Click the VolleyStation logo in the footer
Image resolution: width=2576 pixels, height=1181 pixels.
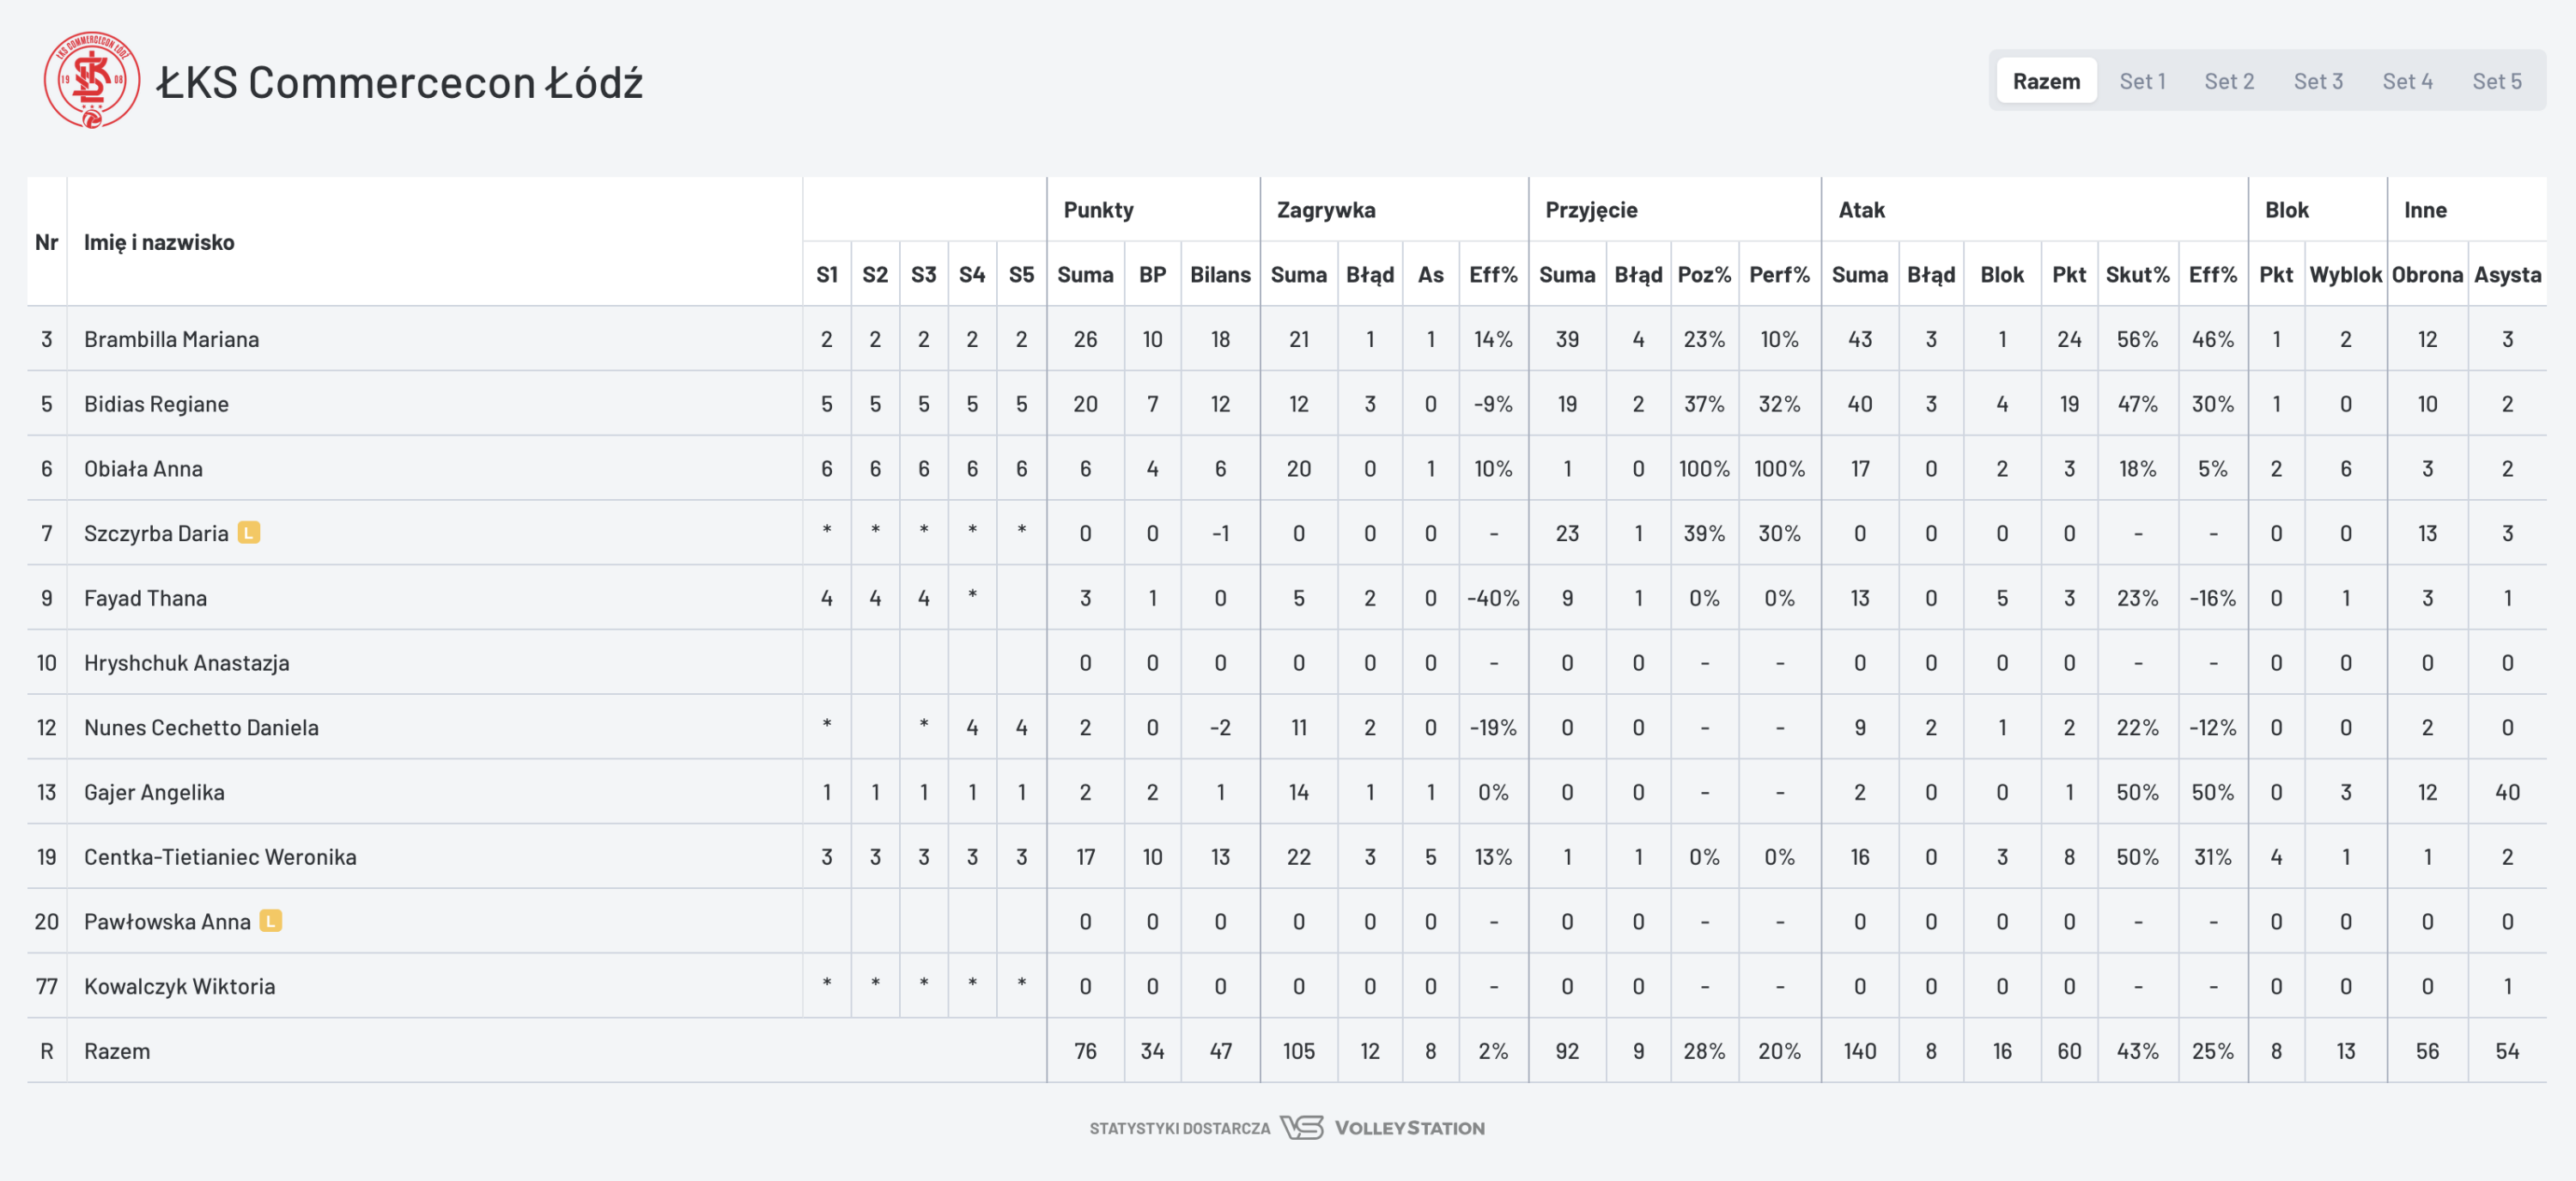1384,1128
